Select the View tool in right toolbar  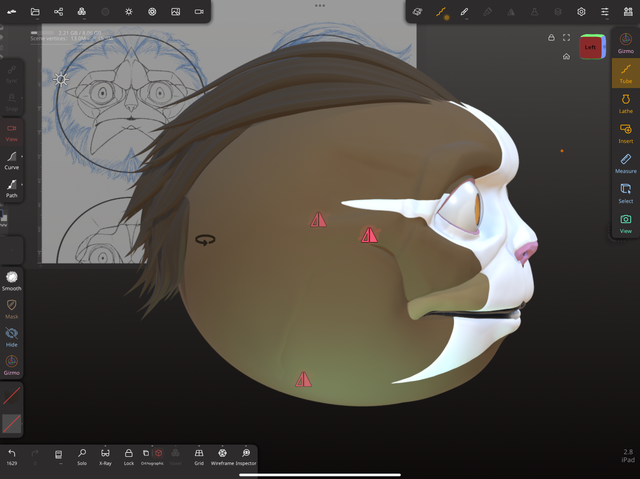[x=625, y=224]
